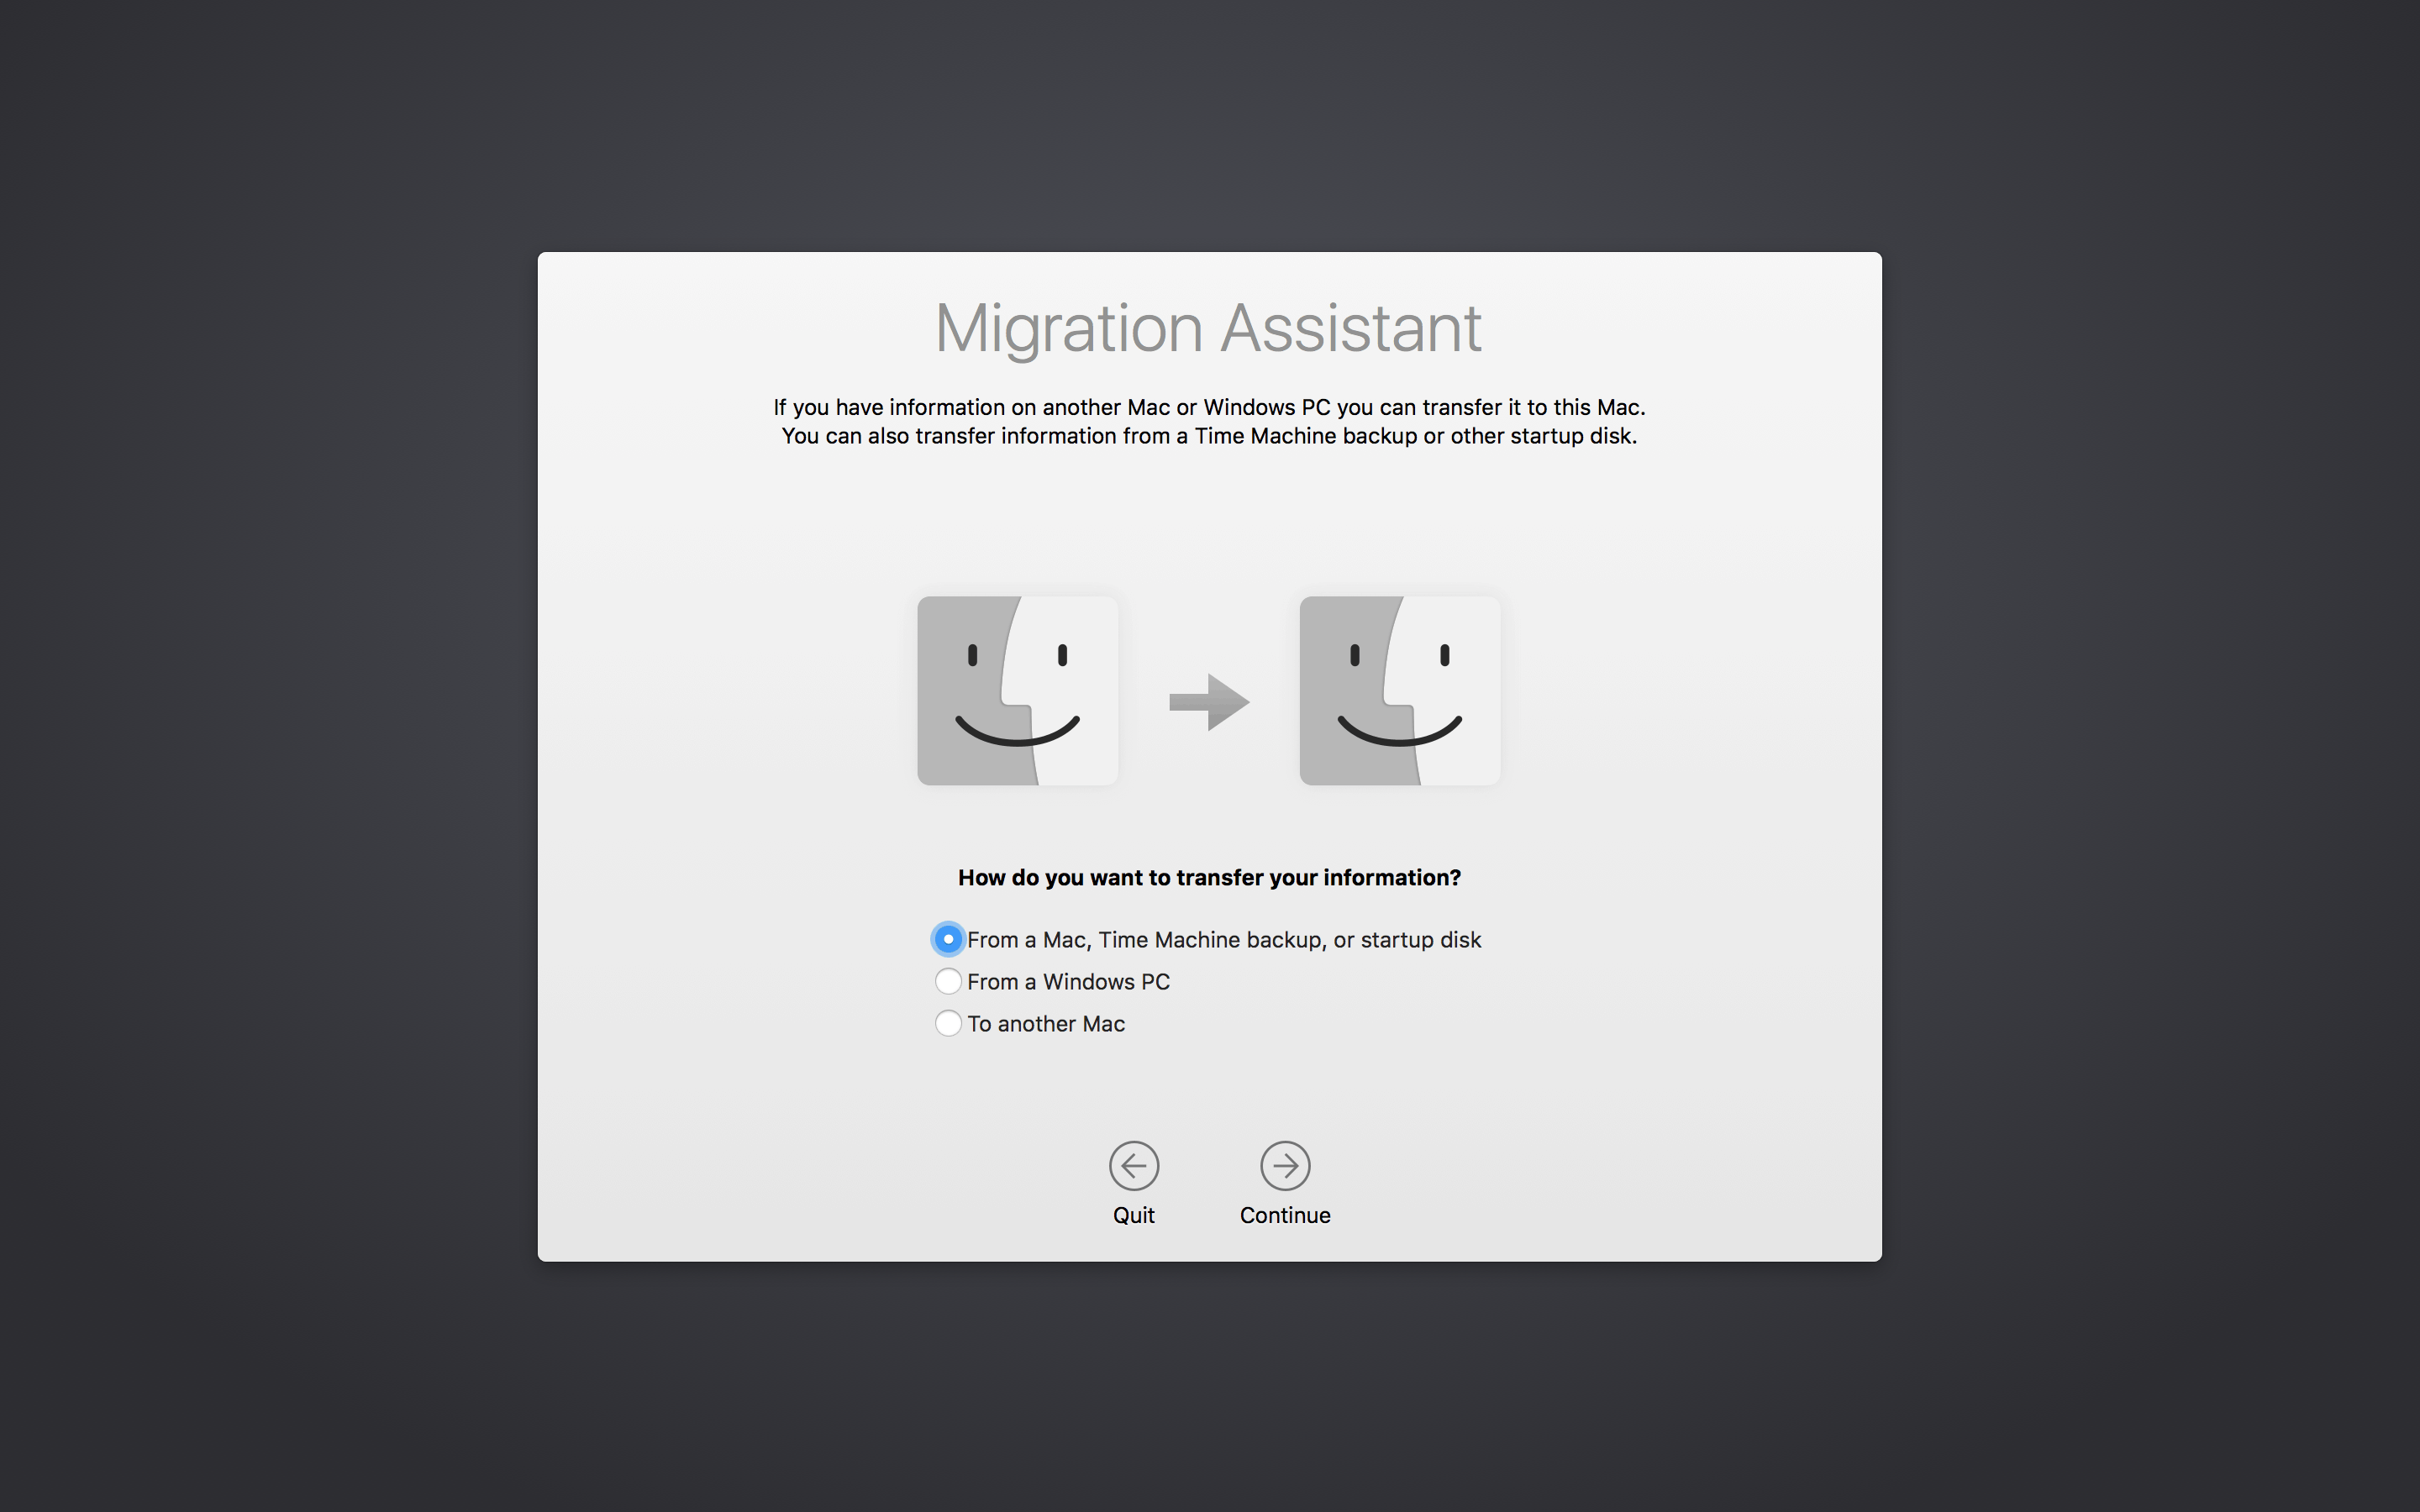Click the 'From a Windows PC' label text
This screenshot has height=1512, width=2420.
click(x=1068, y=982)
